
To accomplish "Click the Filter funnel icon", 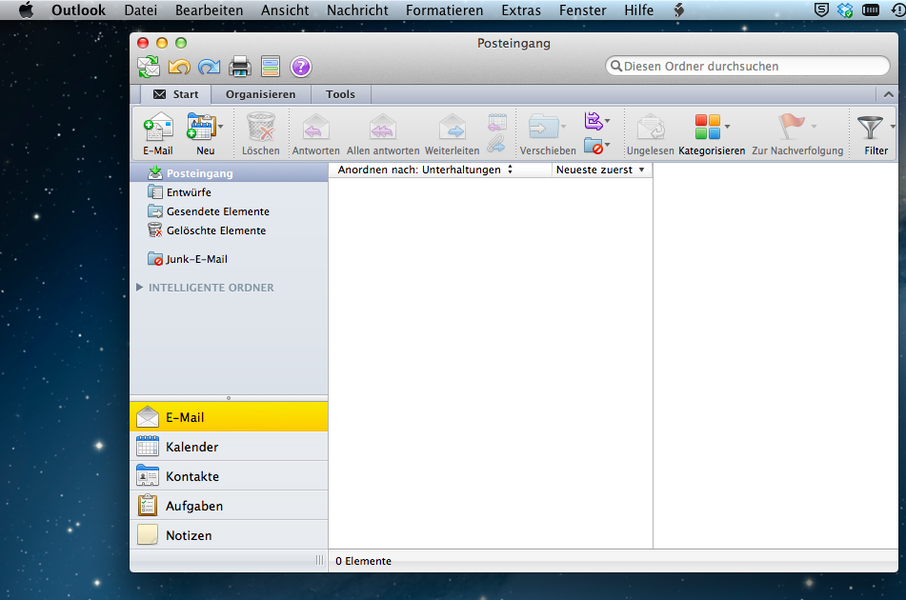I will click(870, 127).
